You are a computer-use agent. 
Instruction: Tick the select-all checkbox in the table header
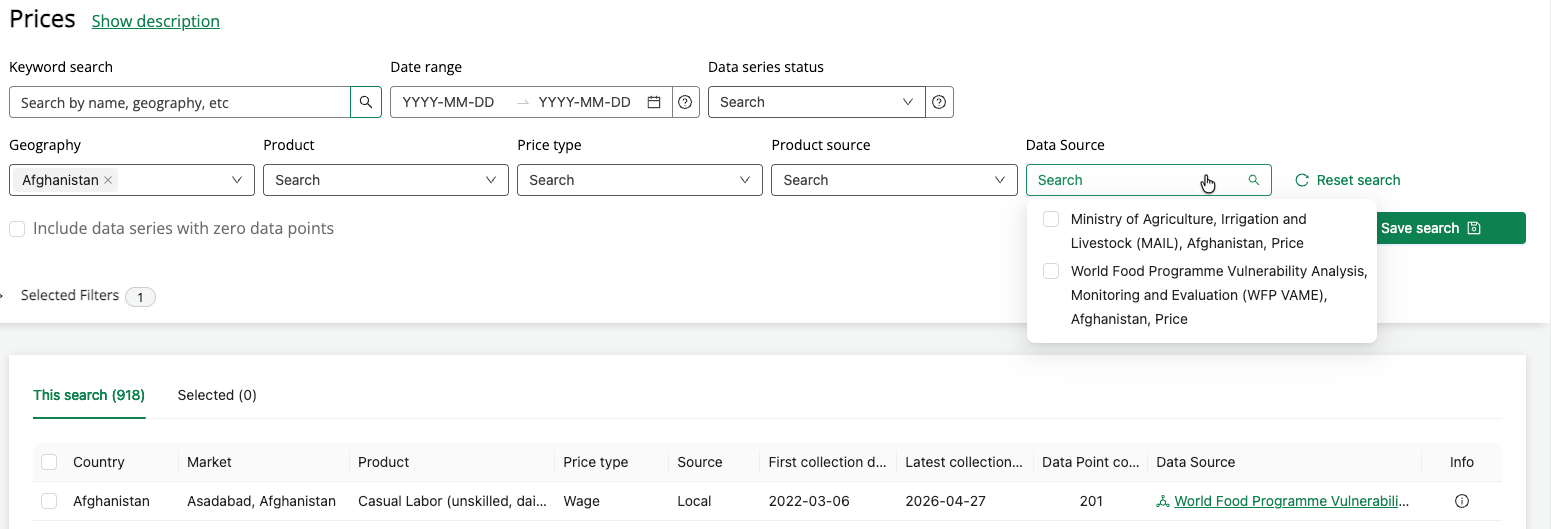click(x=49, y=462)
